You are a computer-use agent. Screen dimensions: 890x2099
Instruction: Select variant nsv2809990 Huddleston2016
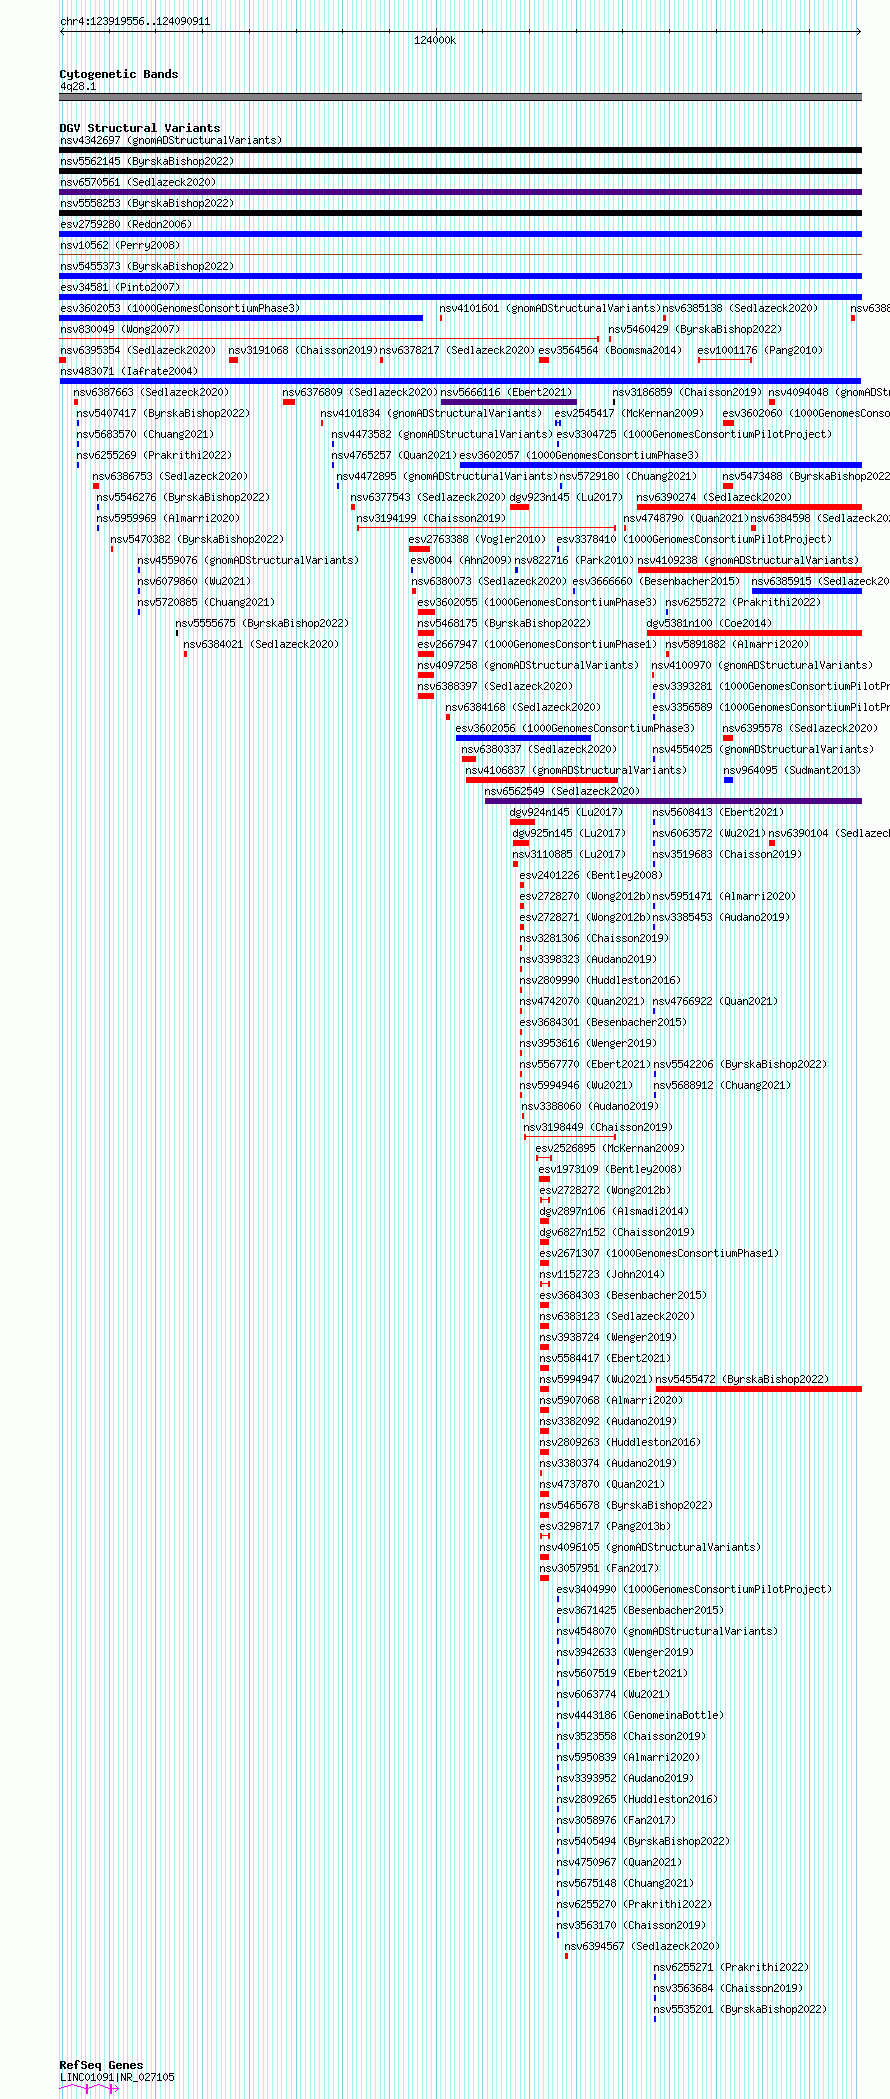[600, 980]
